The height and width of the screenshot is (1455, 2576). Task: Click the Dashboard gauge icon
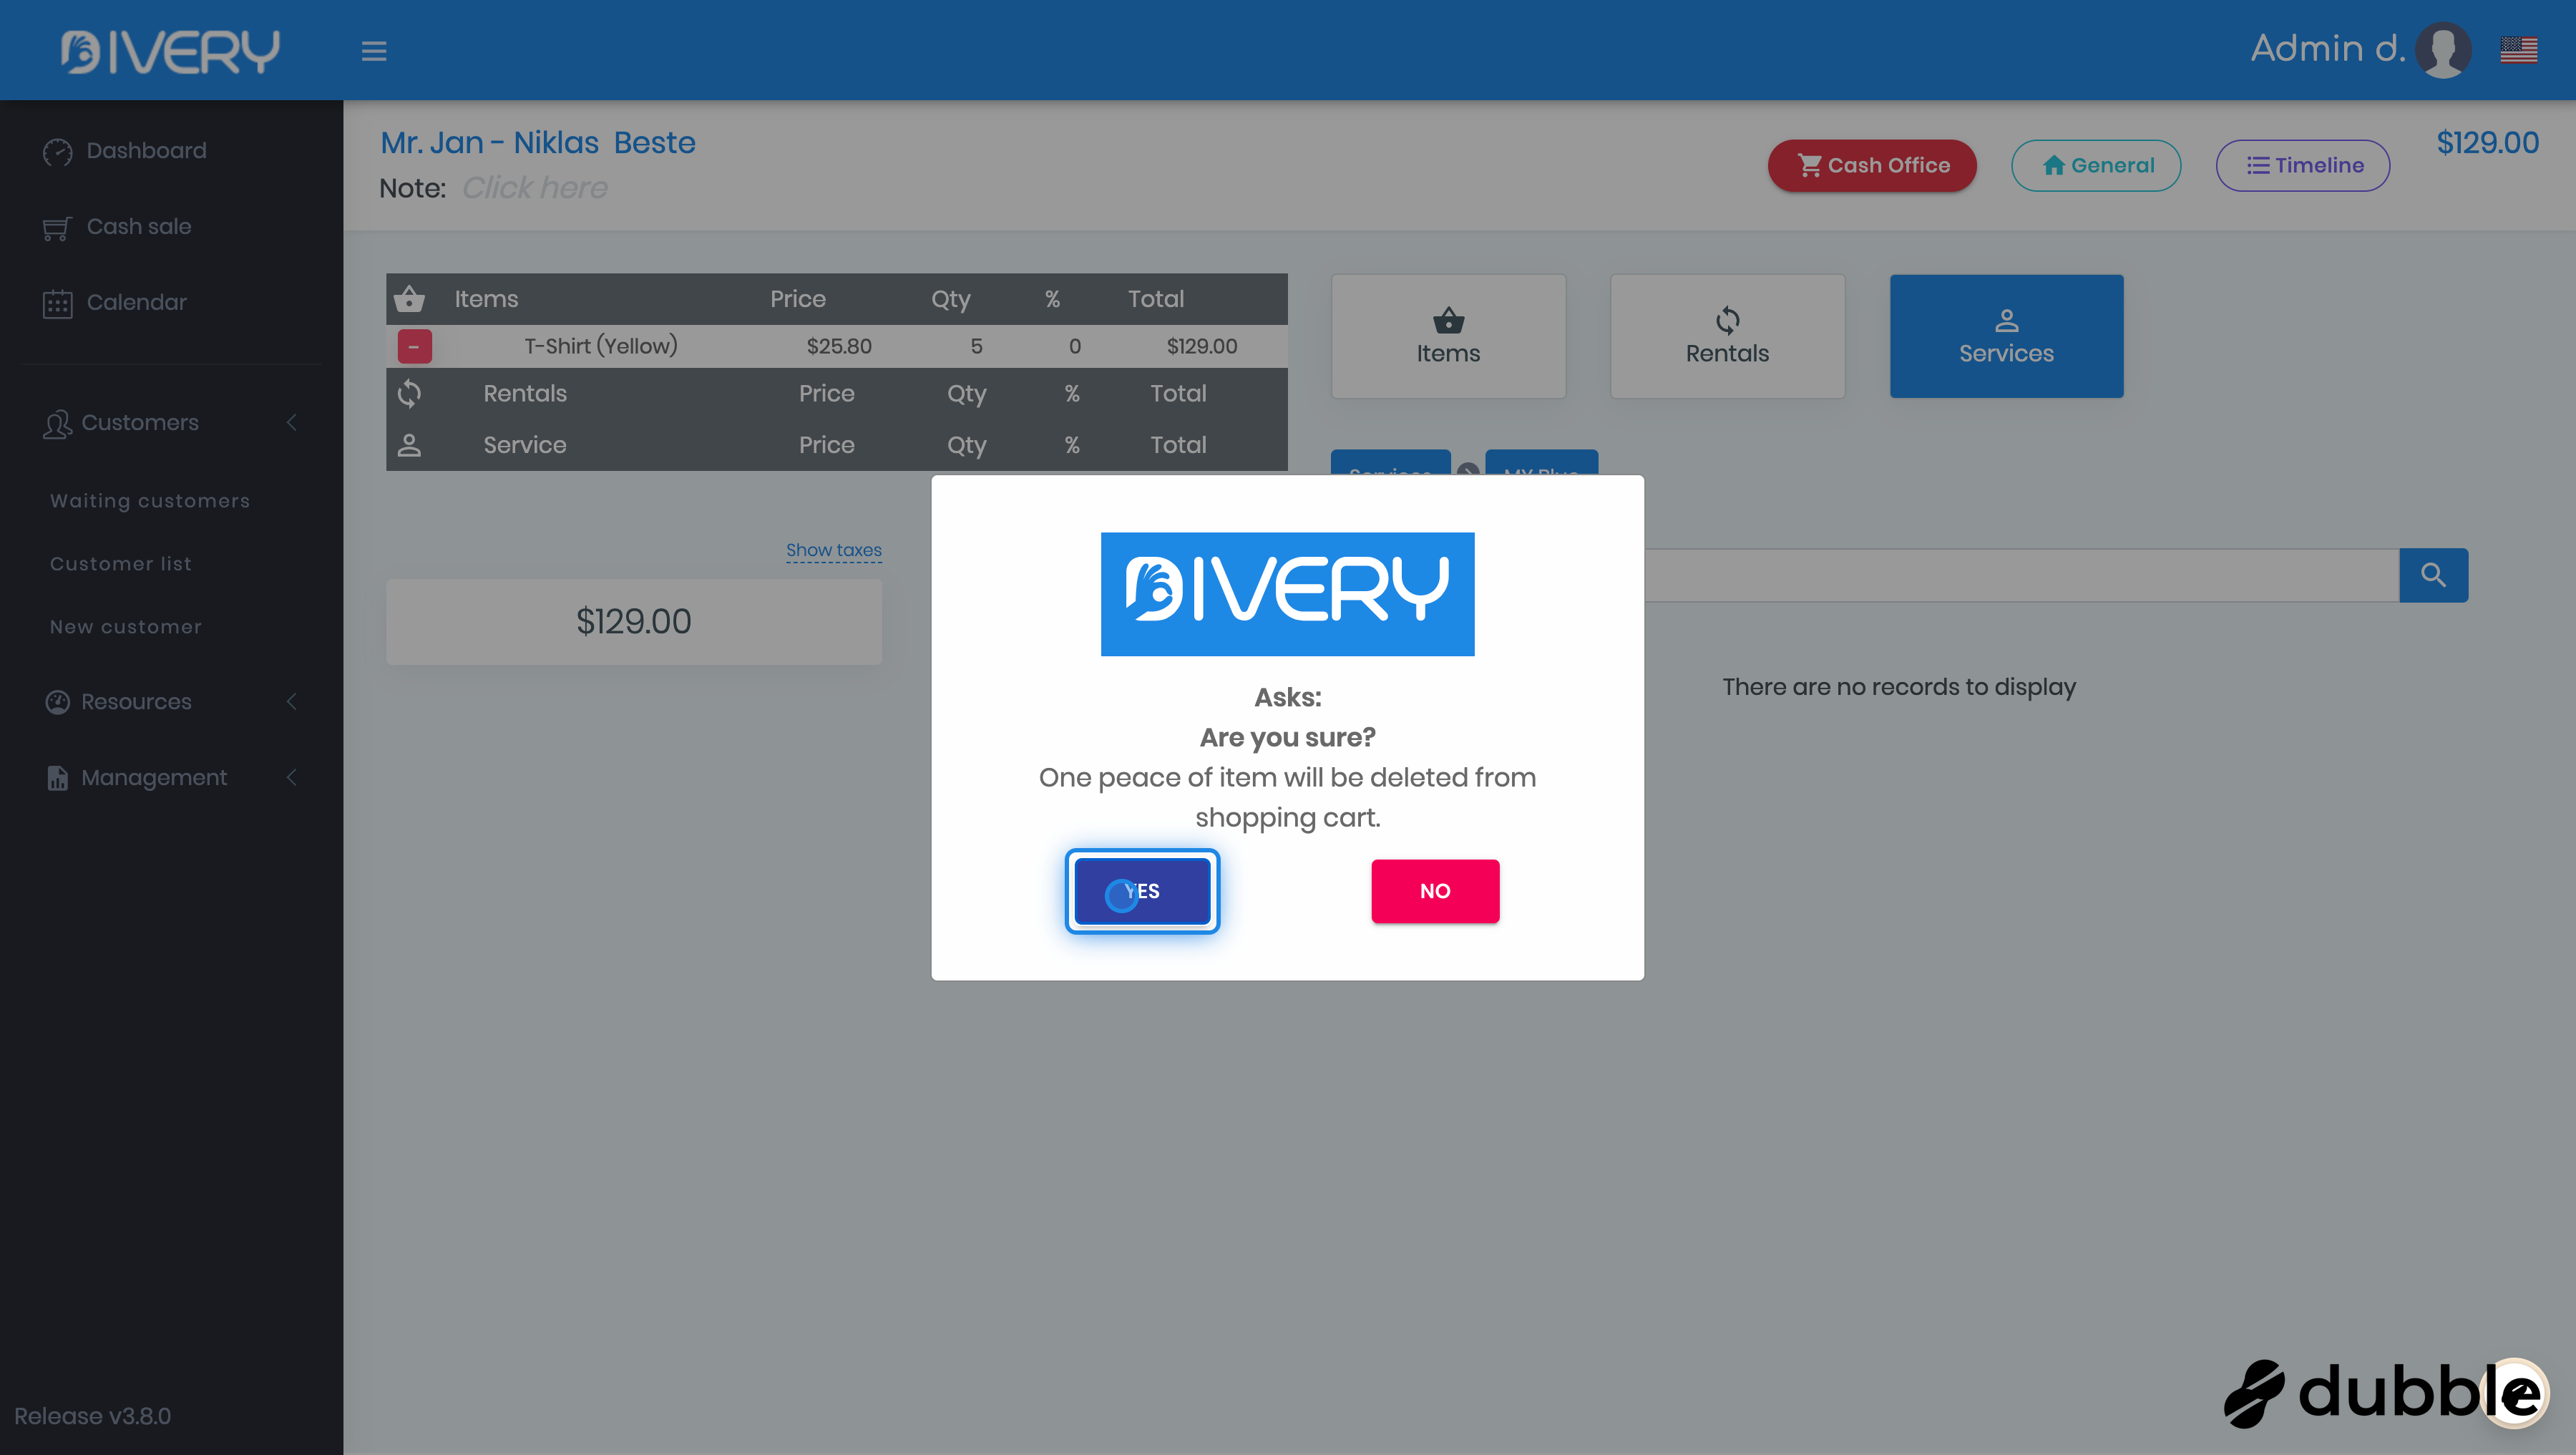[x=57, y=151]
